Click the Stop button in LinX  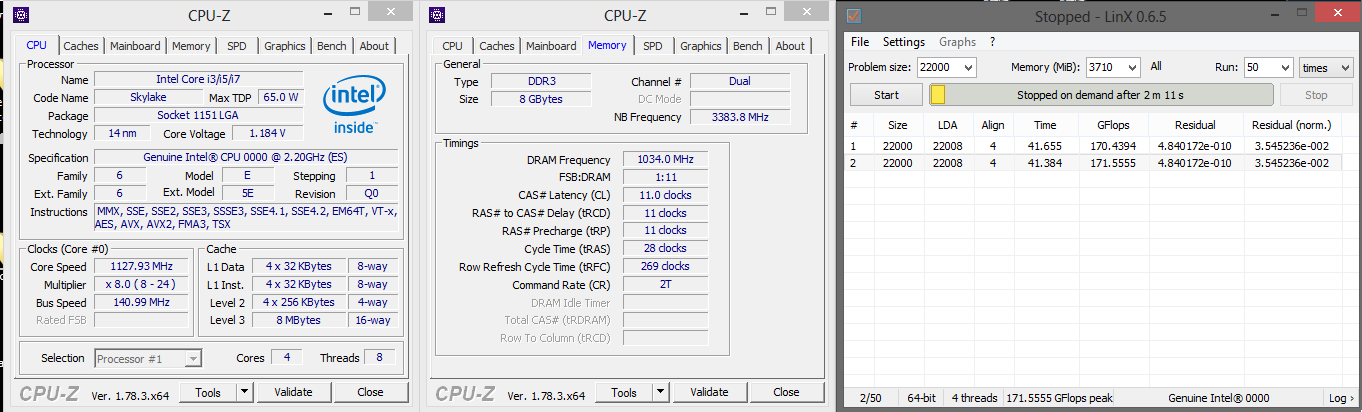1316,95
